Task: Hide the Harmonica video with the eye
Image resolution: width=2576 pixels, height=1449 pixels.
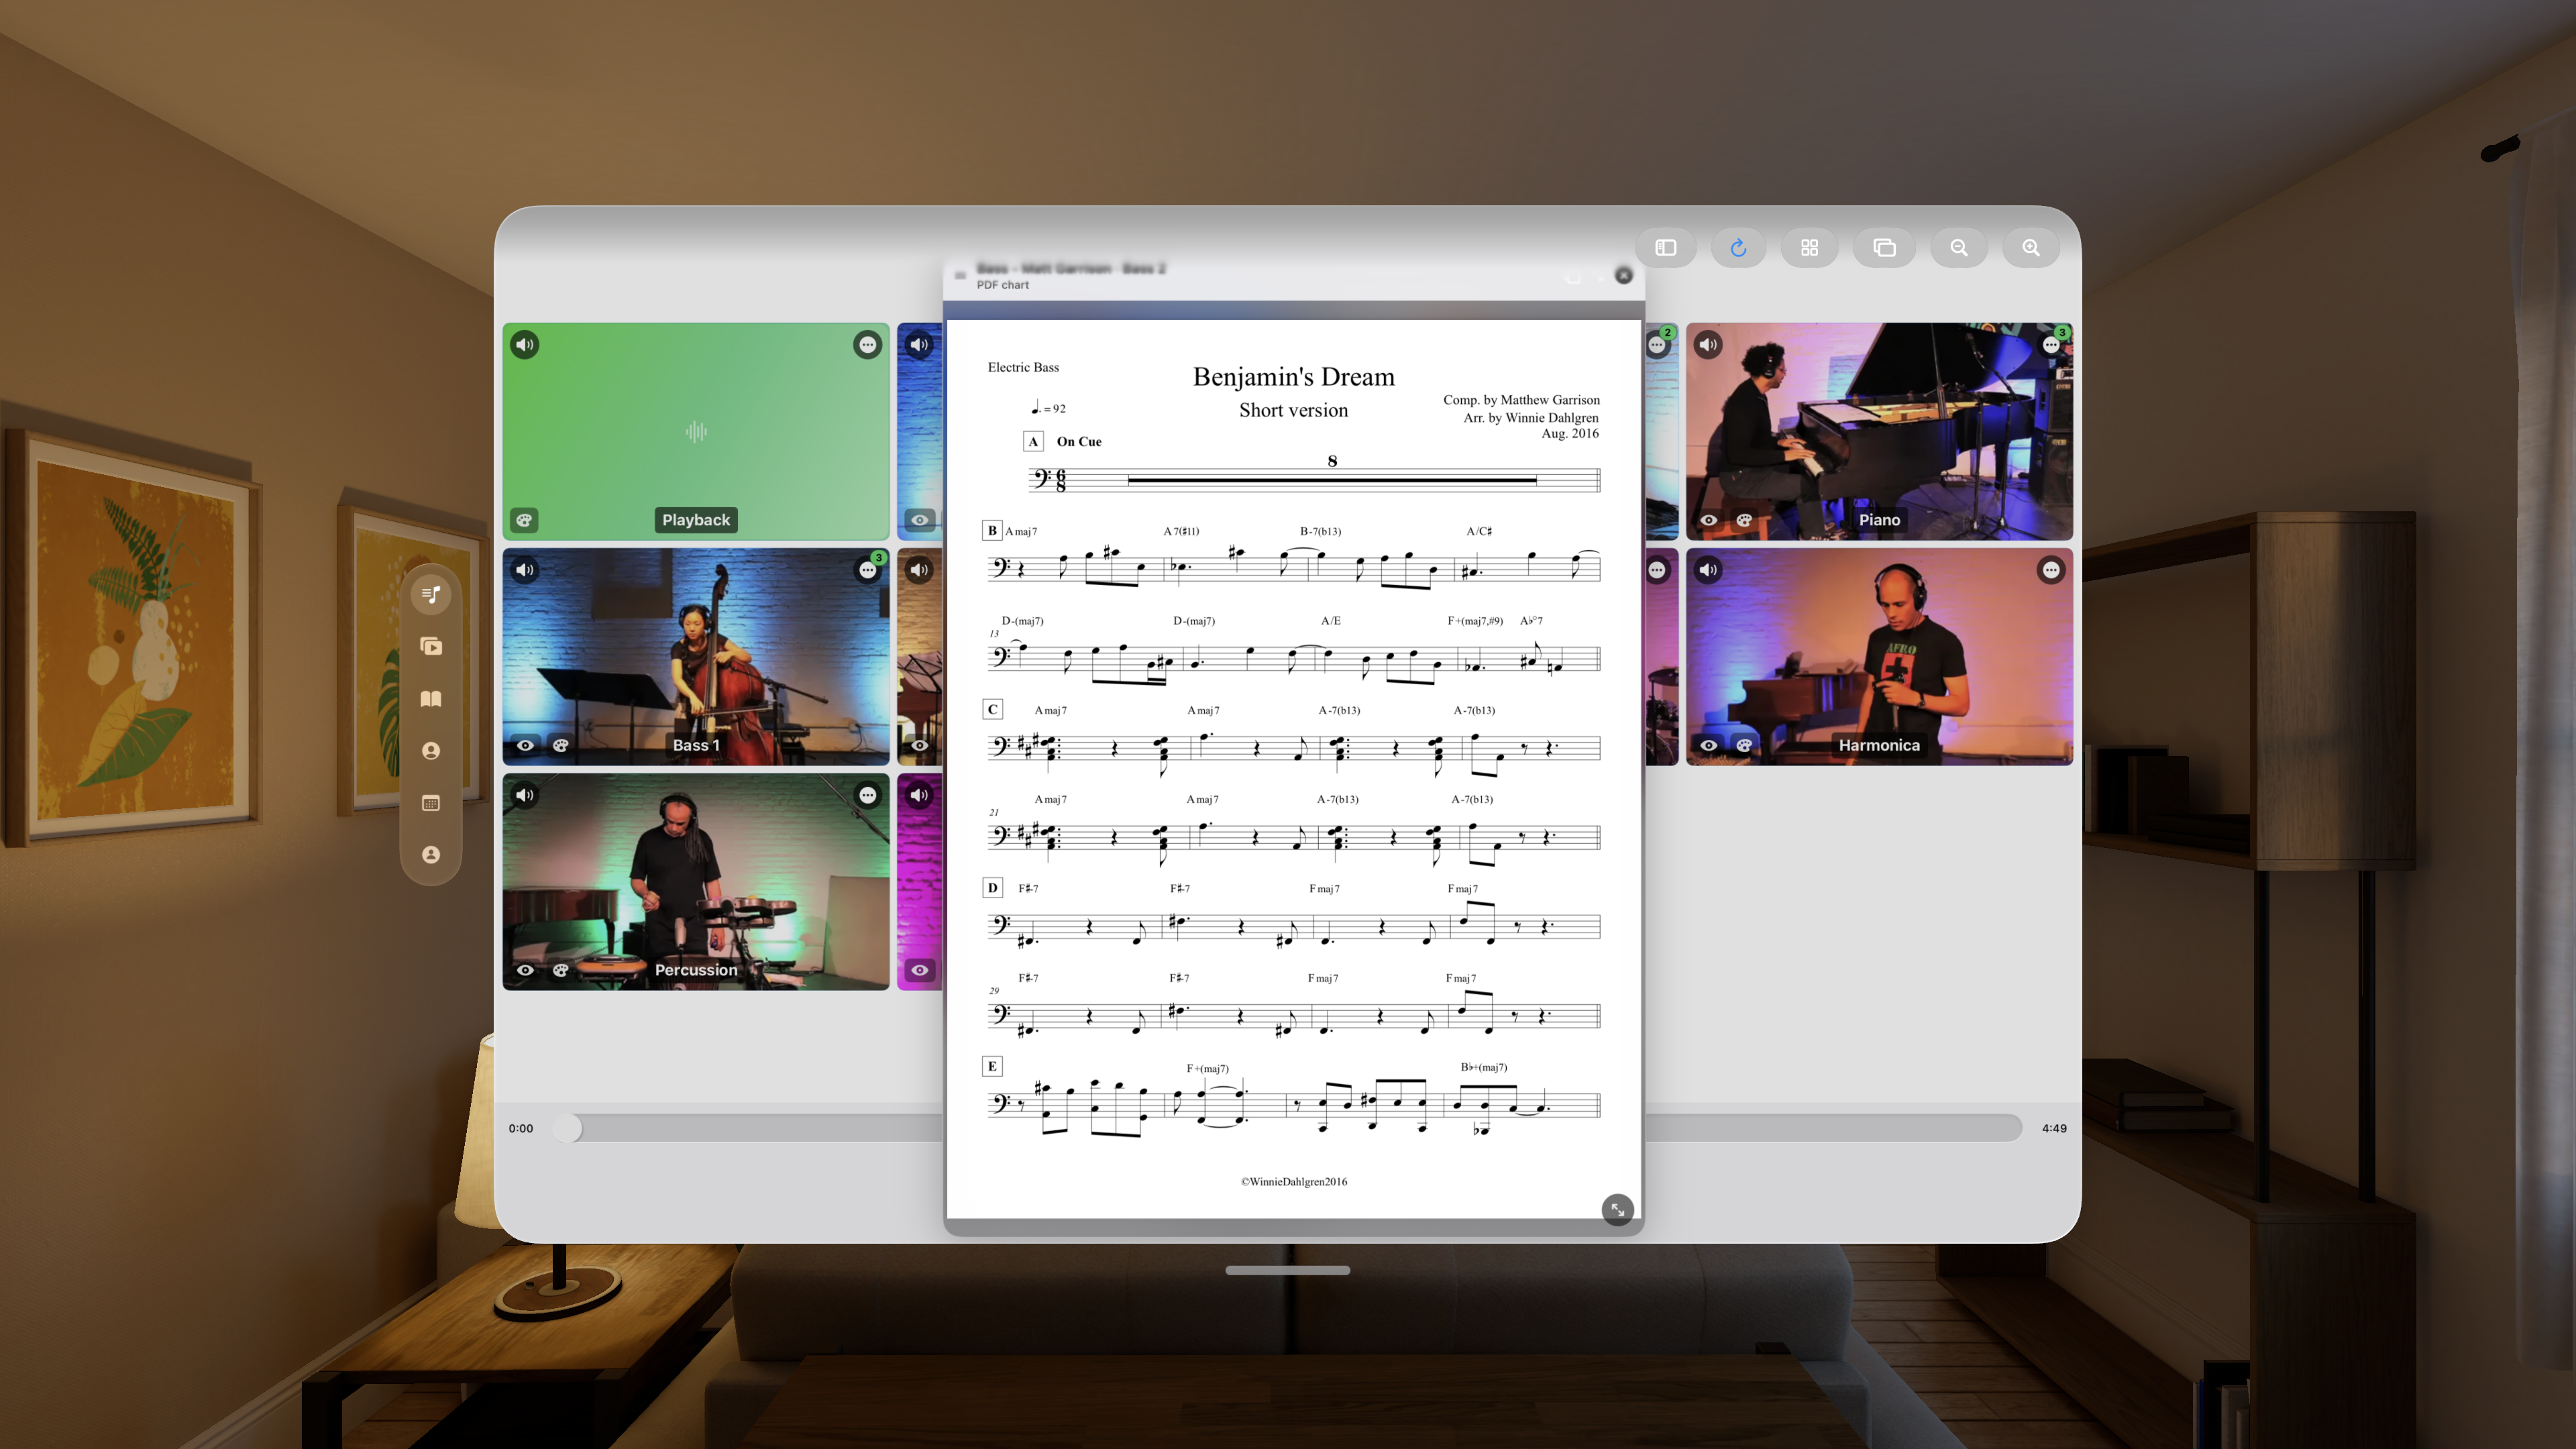Action: (x=1709, y=745)
